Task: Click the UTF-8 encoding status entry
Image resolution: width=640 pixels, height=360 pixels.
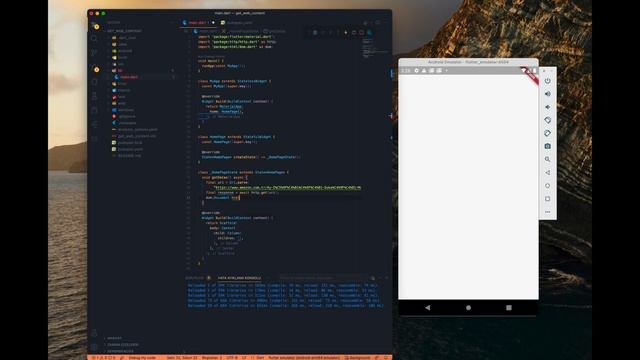Action: point(232,358)
